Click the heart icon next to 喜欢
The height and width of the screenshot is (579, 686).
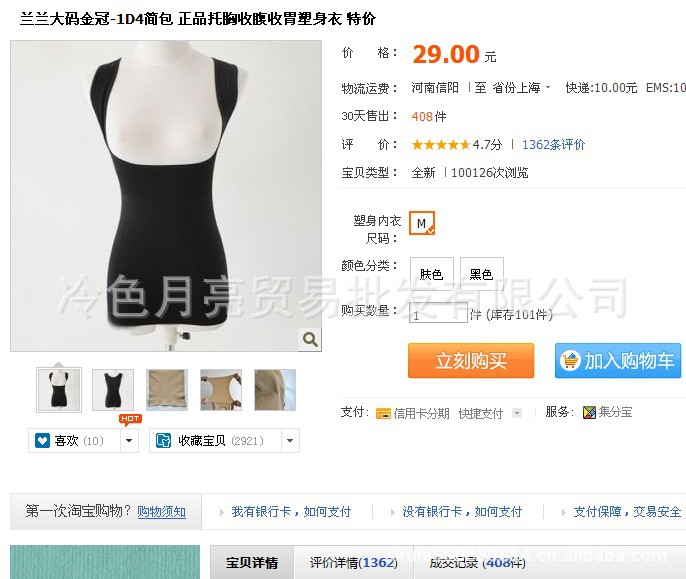coord(42,440)
